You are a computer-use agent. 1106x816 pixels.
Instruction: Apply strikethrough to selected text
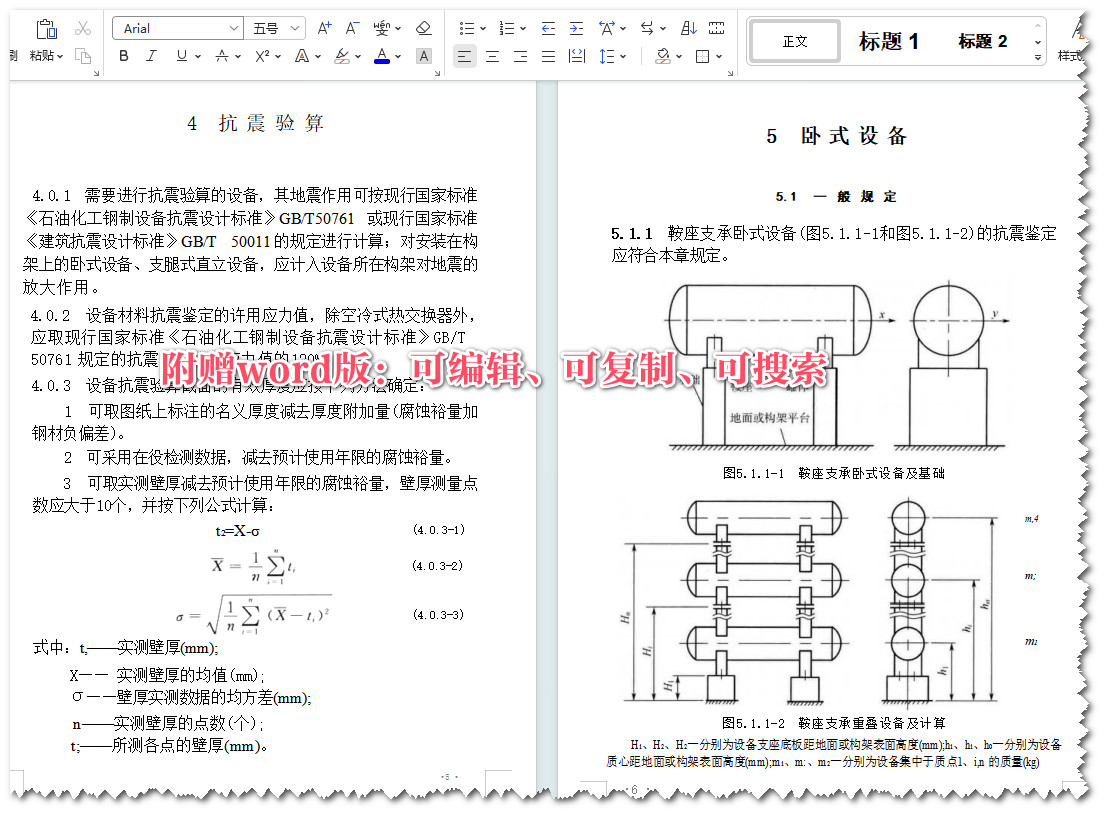221,56
